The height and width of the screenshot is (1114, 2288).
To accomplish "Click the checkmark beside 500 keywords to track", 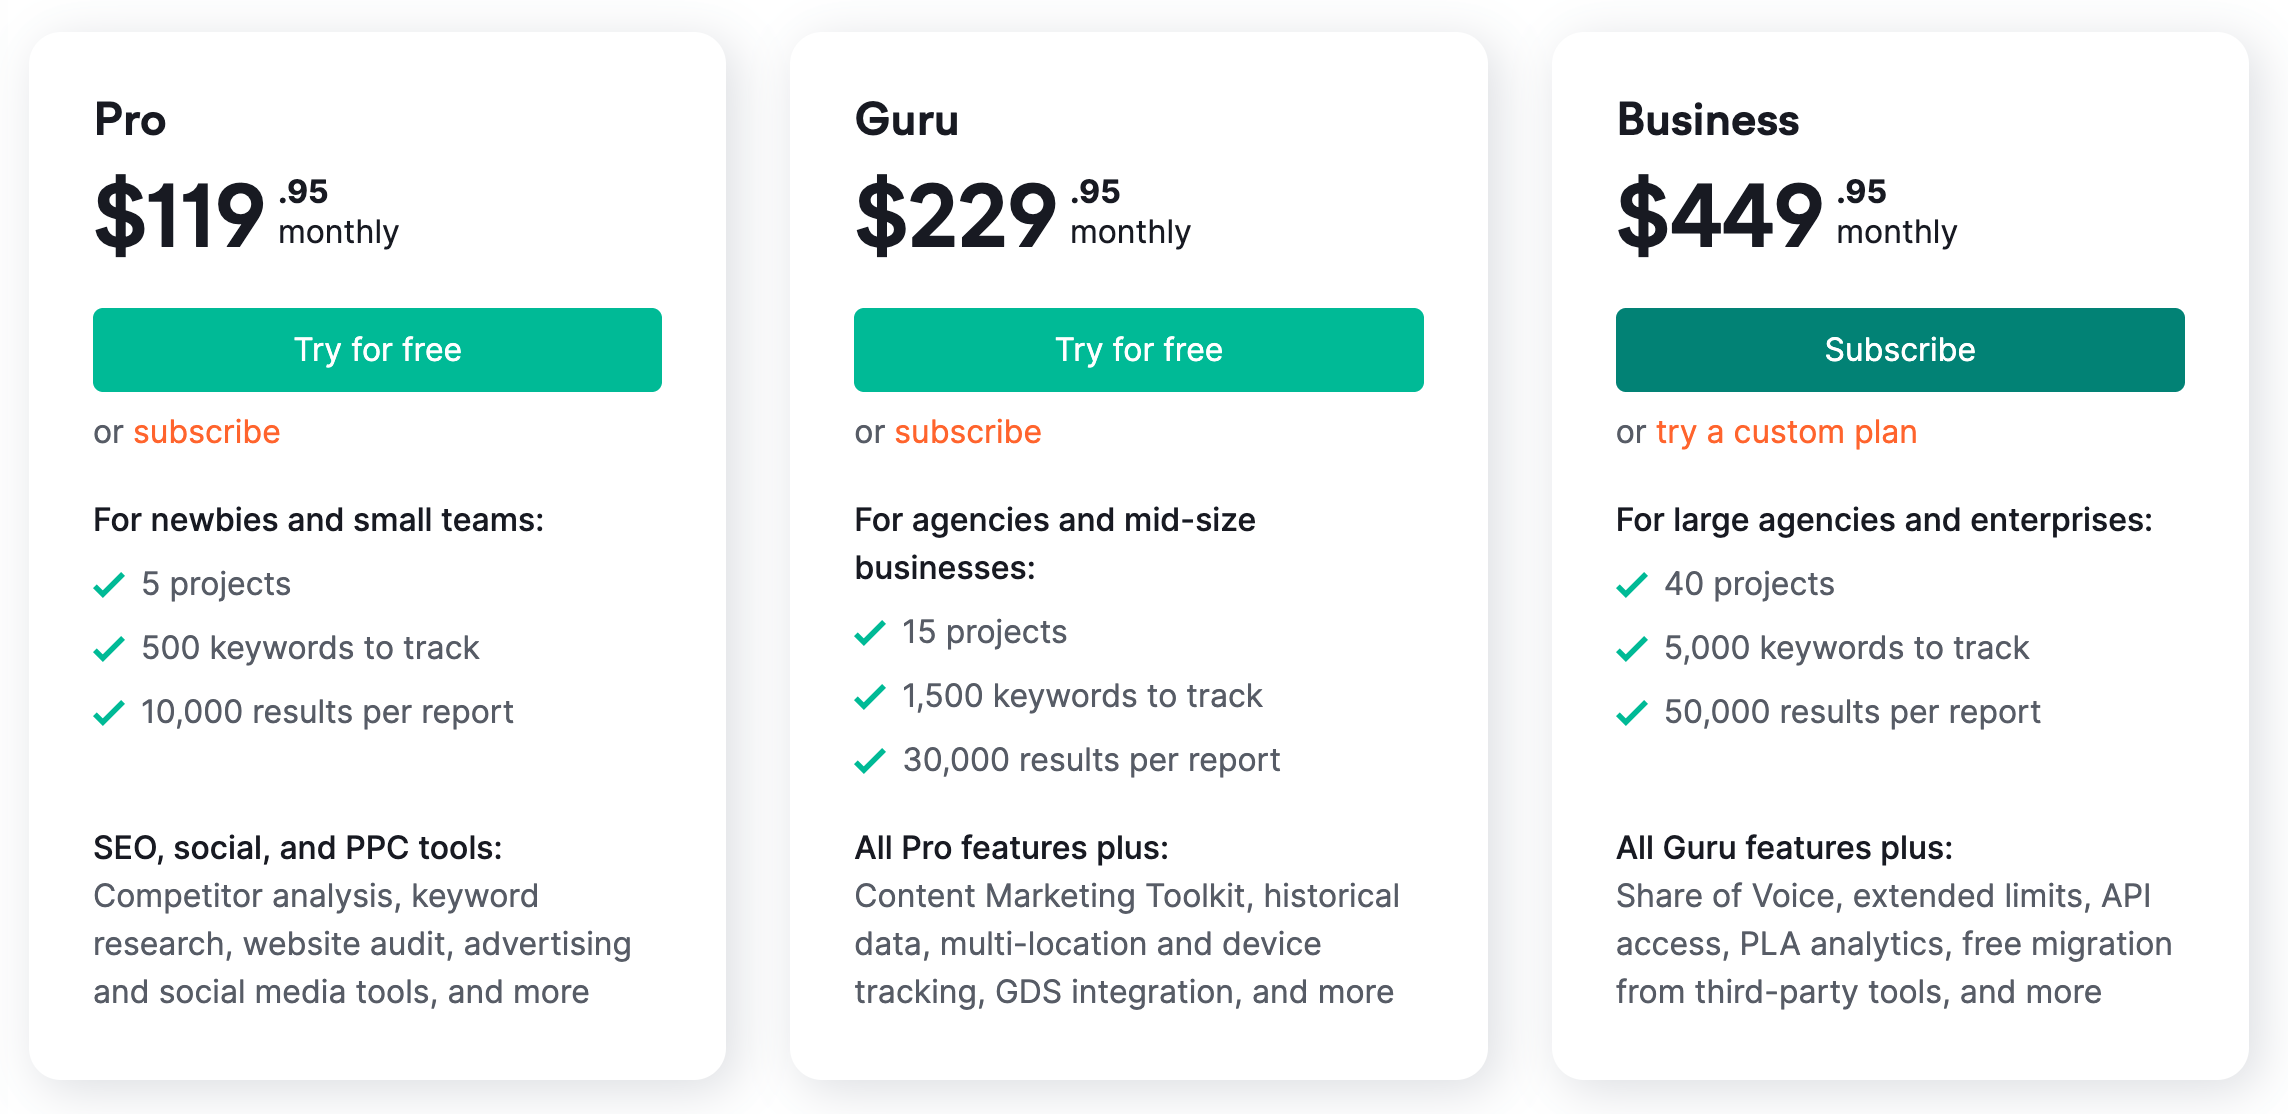I will tap(109, 648).
